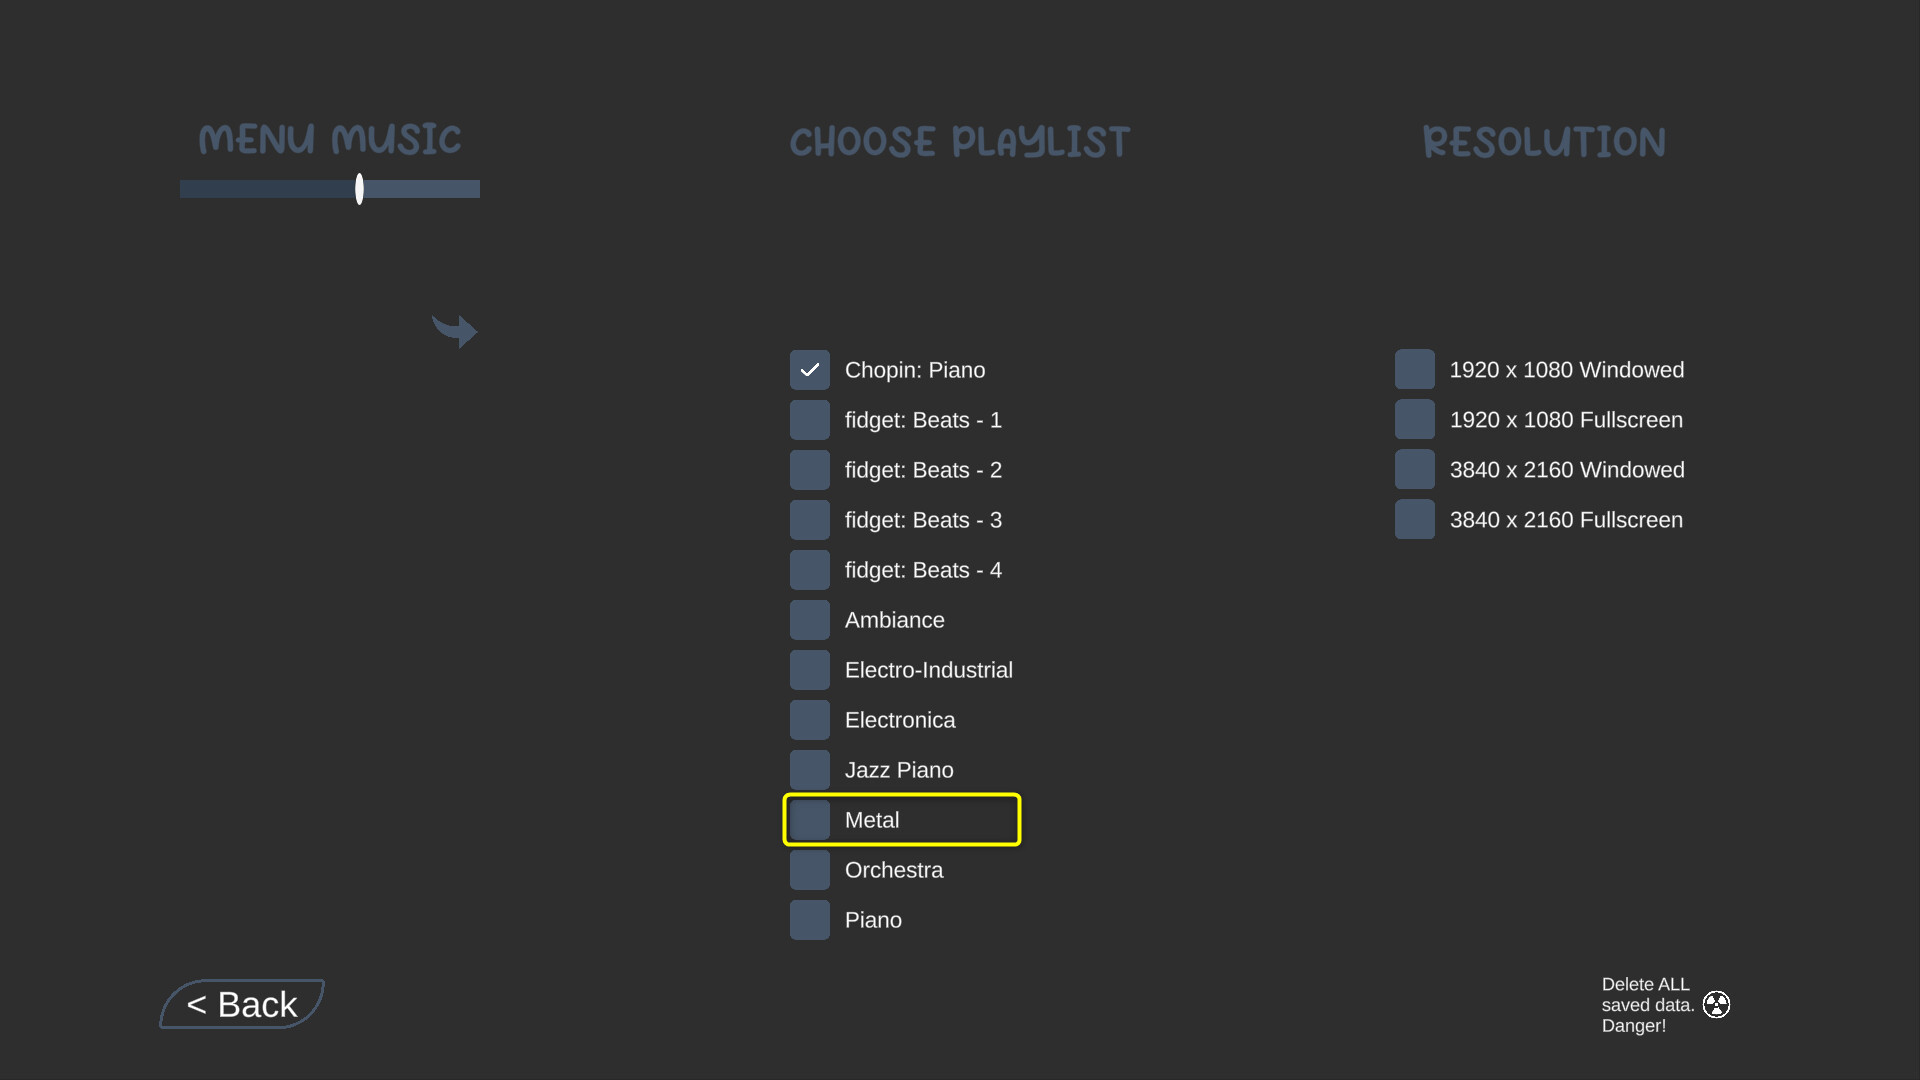Check fidget: Beats - 3 playlist
The height and width of the screenshot is (1080, 1920).
(809, 519)
